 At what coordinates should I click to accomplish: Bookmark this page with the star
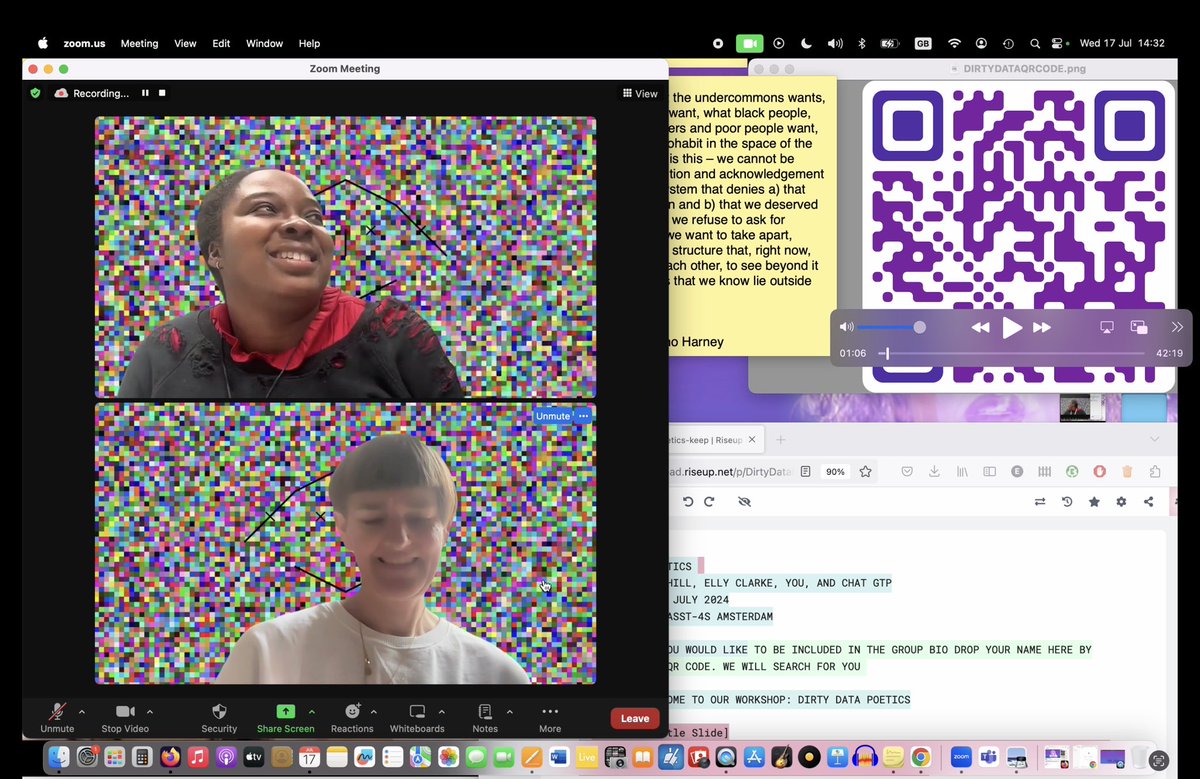(x=866, y=471)
